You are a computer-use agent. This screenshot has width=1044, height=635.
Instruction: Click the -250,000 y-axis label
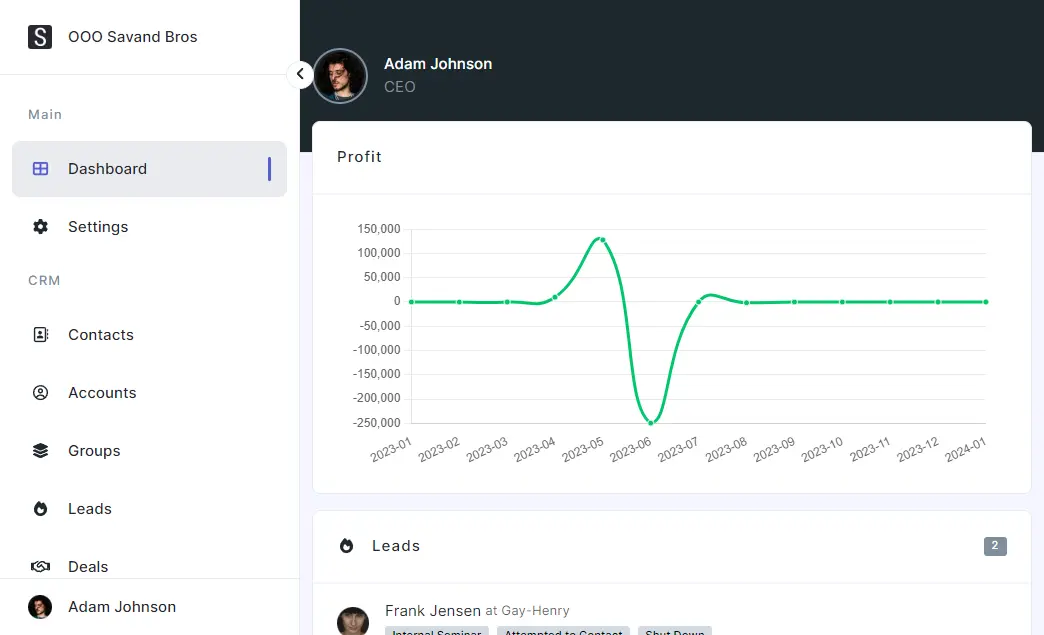377,423
